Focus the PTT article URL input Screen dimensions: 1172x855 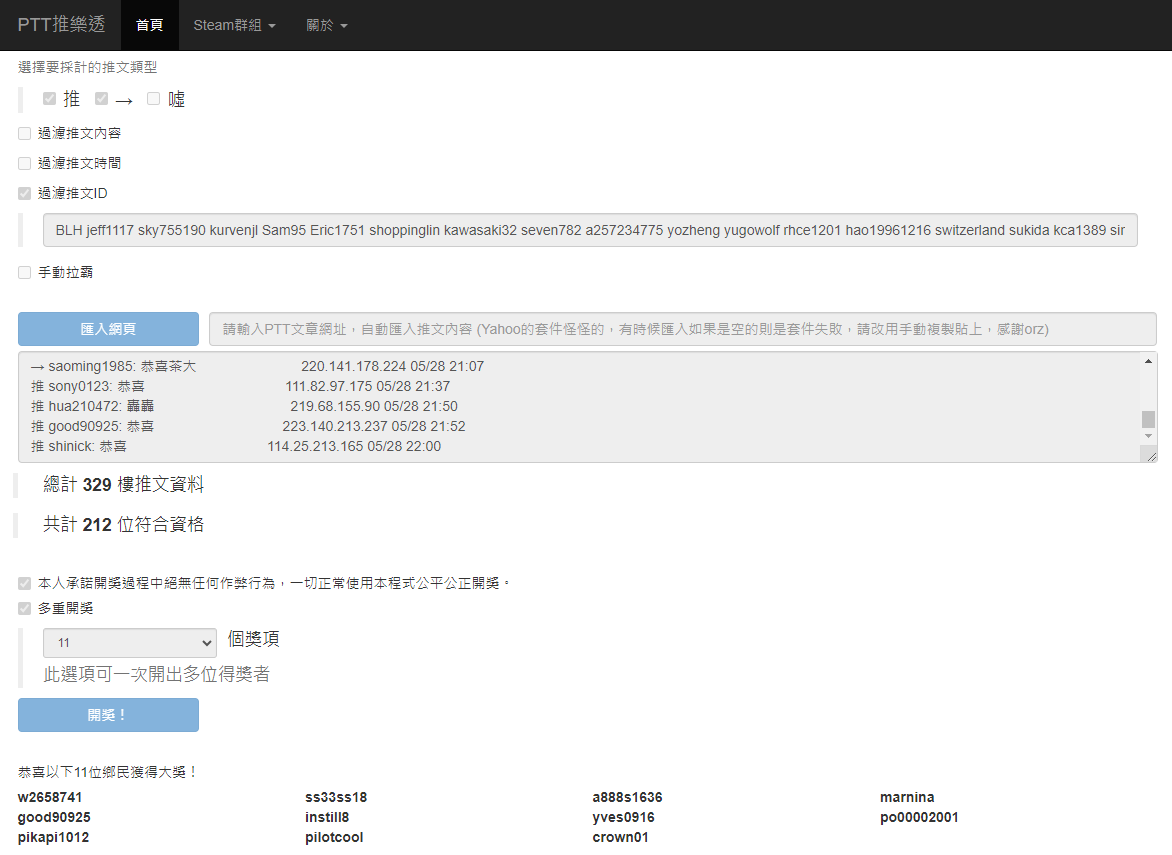(x=682, y=329)
